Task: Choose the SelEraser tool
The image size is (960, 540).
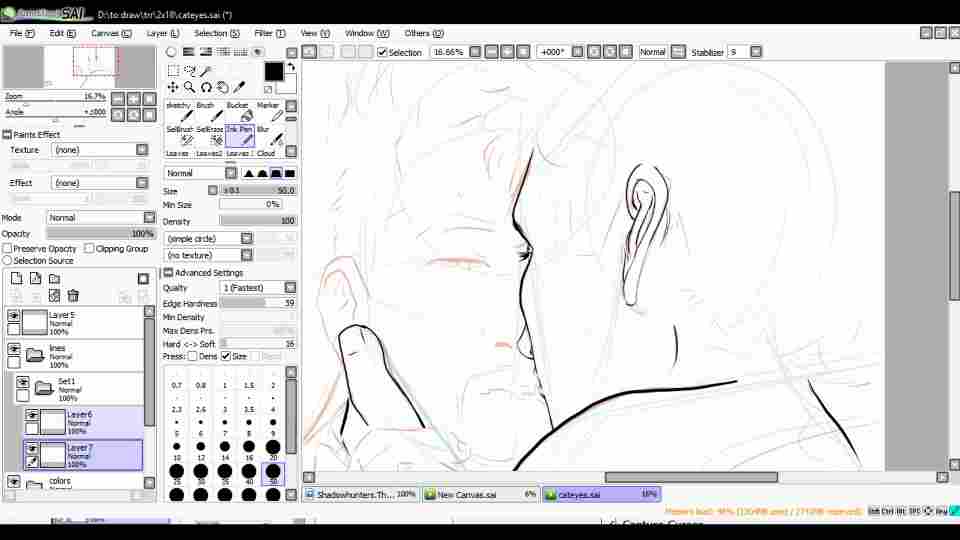Action: [x=209, y=136]
